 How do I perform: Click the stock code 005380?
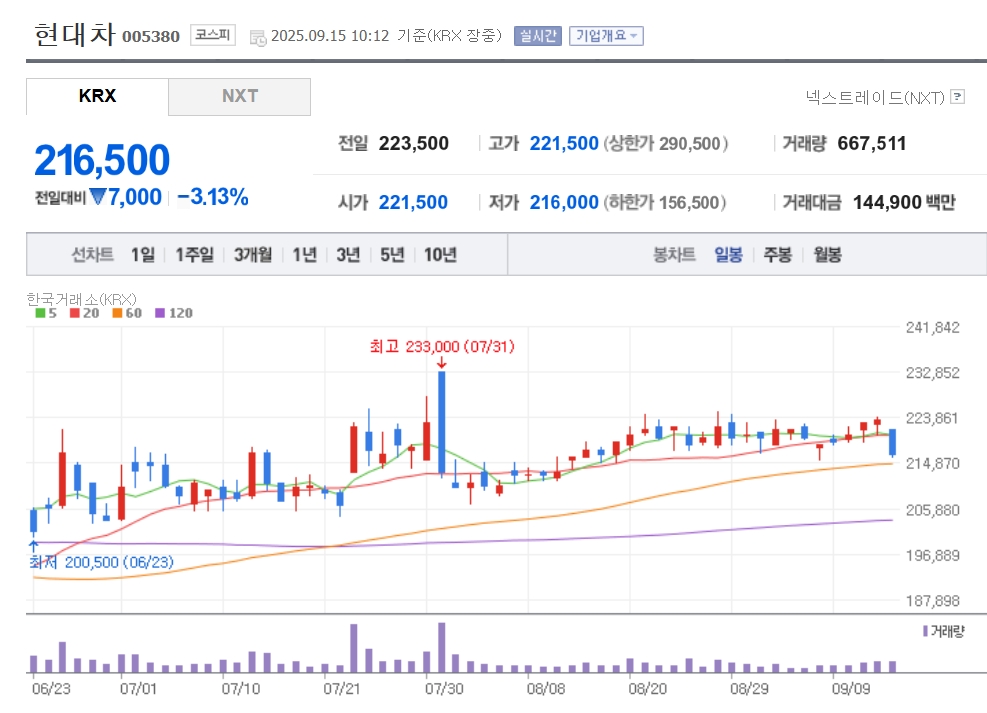tap(151, 36)
